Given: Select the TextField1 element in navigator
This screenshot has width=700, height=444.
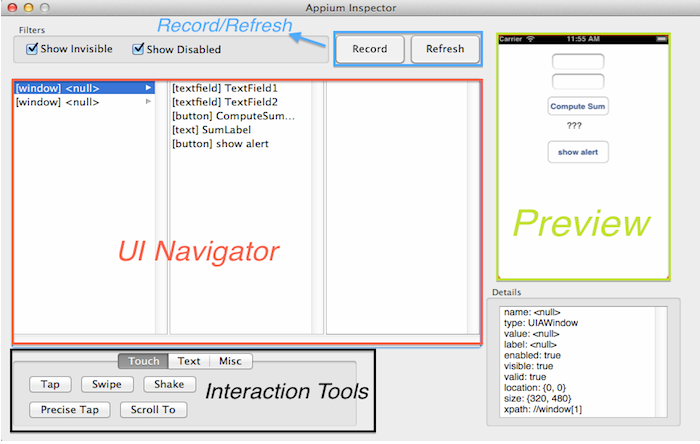Looking at the screenshot, I should pyautogui.click(x=225, y=88).
